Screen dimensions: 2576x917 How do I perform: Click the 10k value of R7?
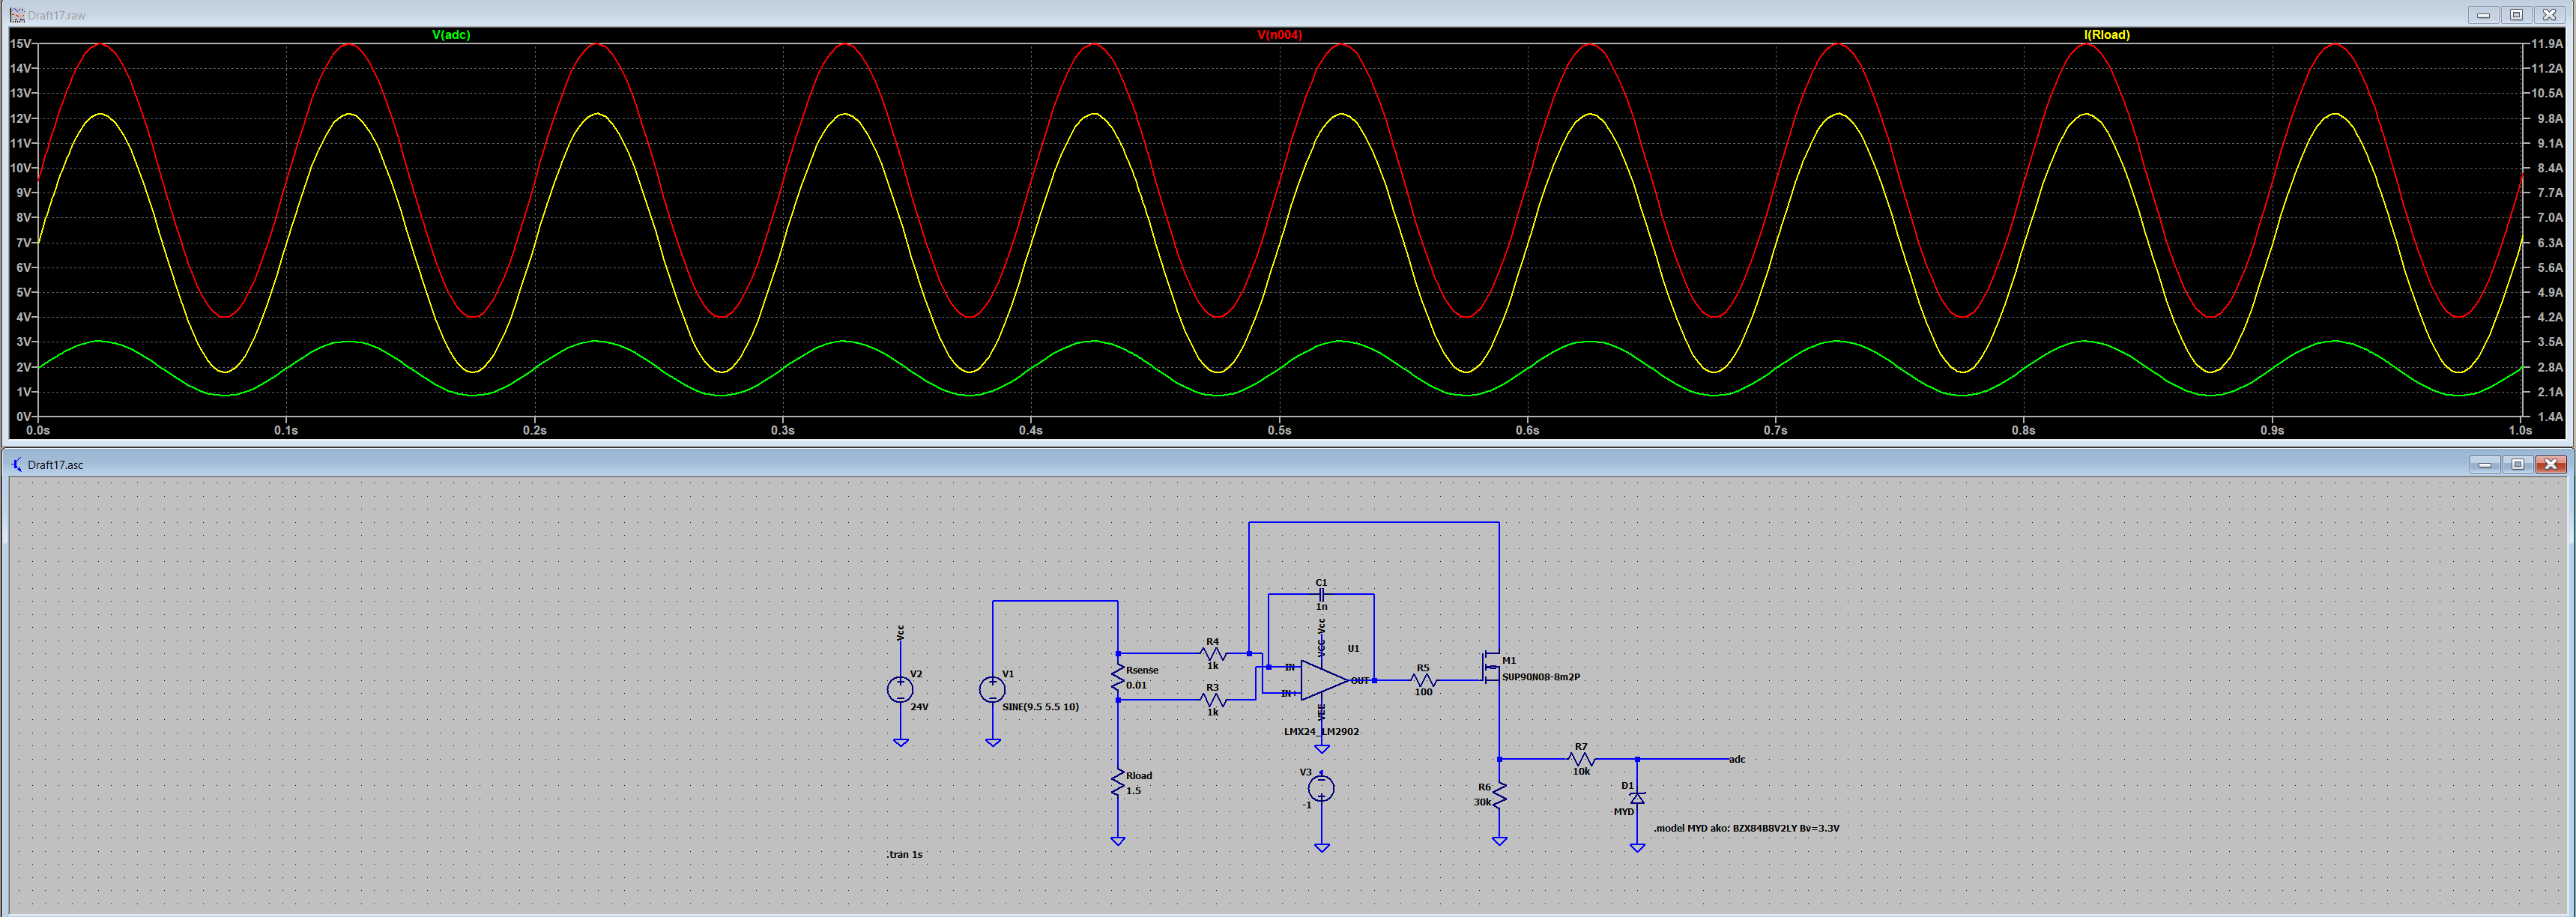tap(1581, 772)
